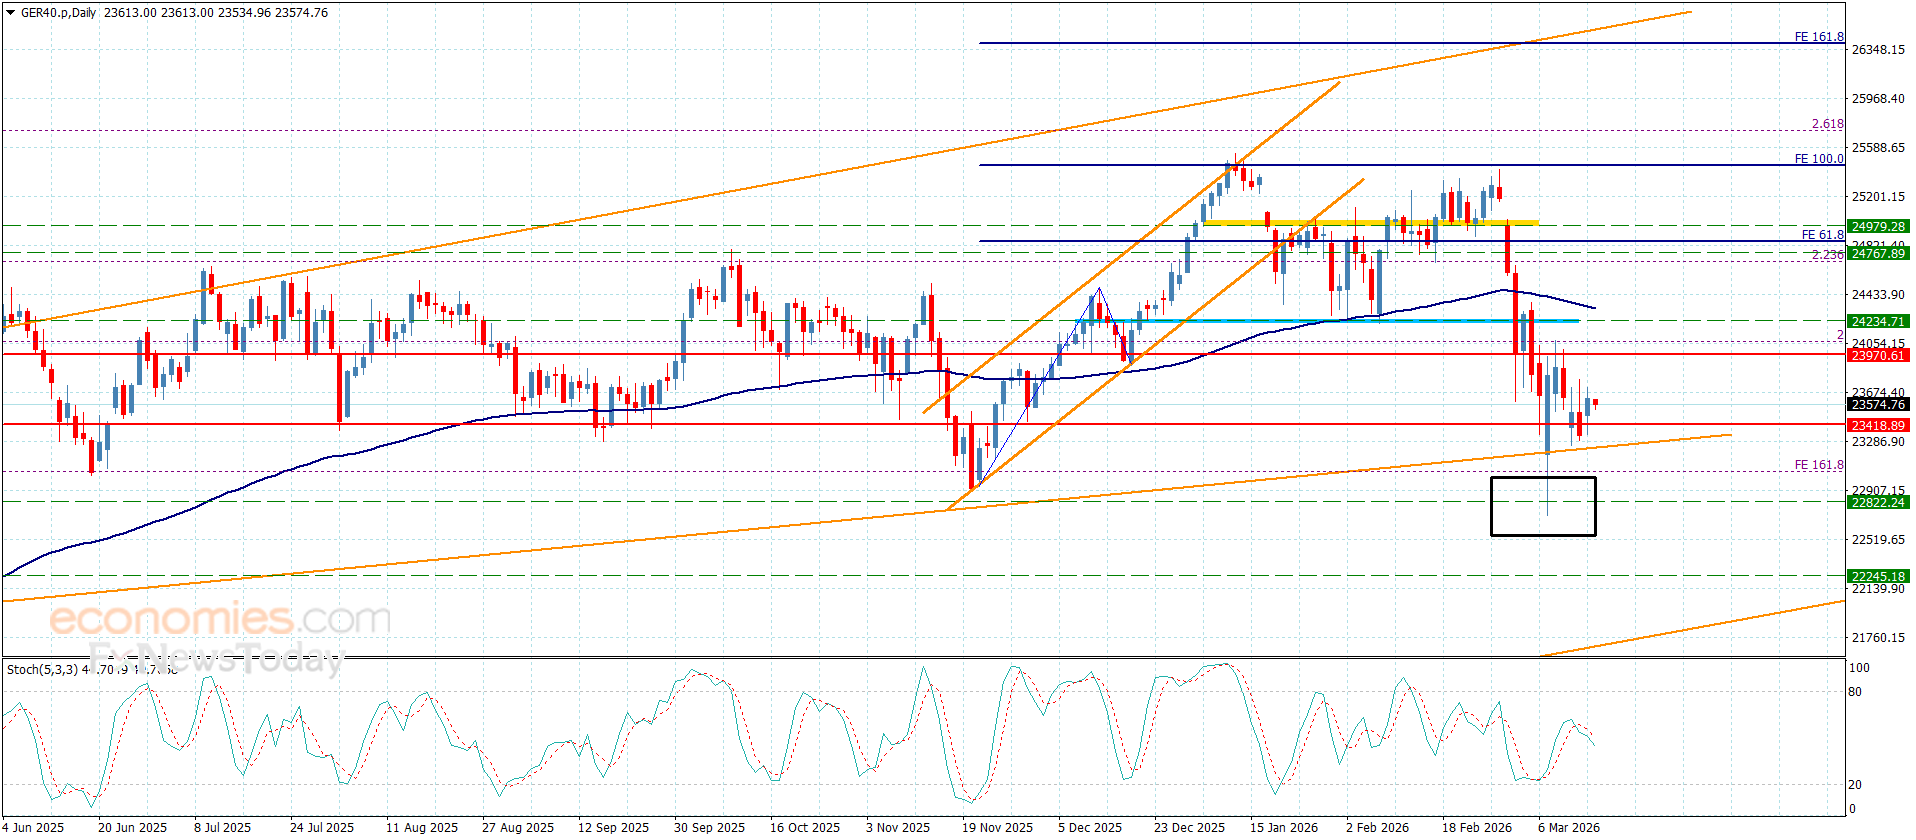Click the green 24234.71 price label

1877,322
